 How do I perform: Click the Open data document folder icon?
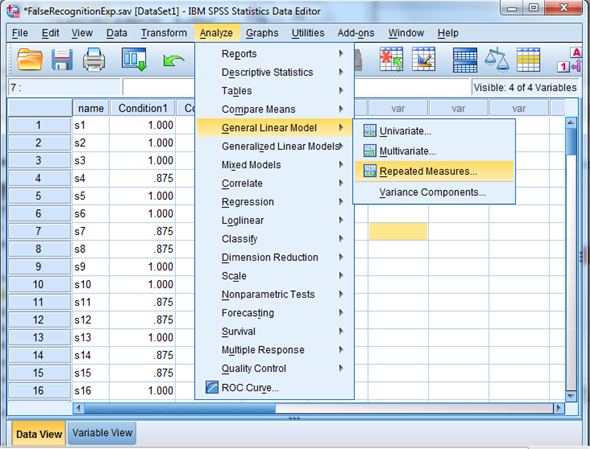tap(29, 59)
